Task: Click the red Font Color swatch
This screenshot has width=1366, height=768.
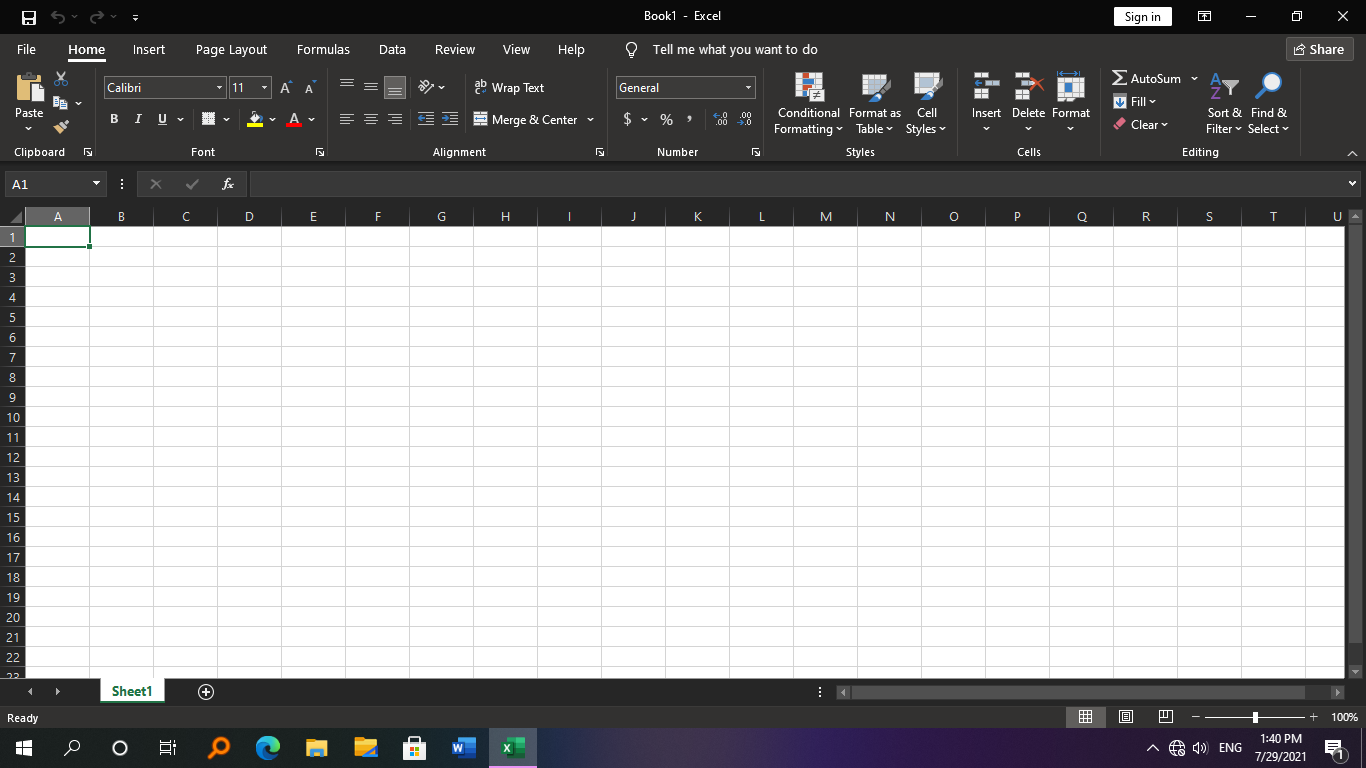Action: (294, 119)
